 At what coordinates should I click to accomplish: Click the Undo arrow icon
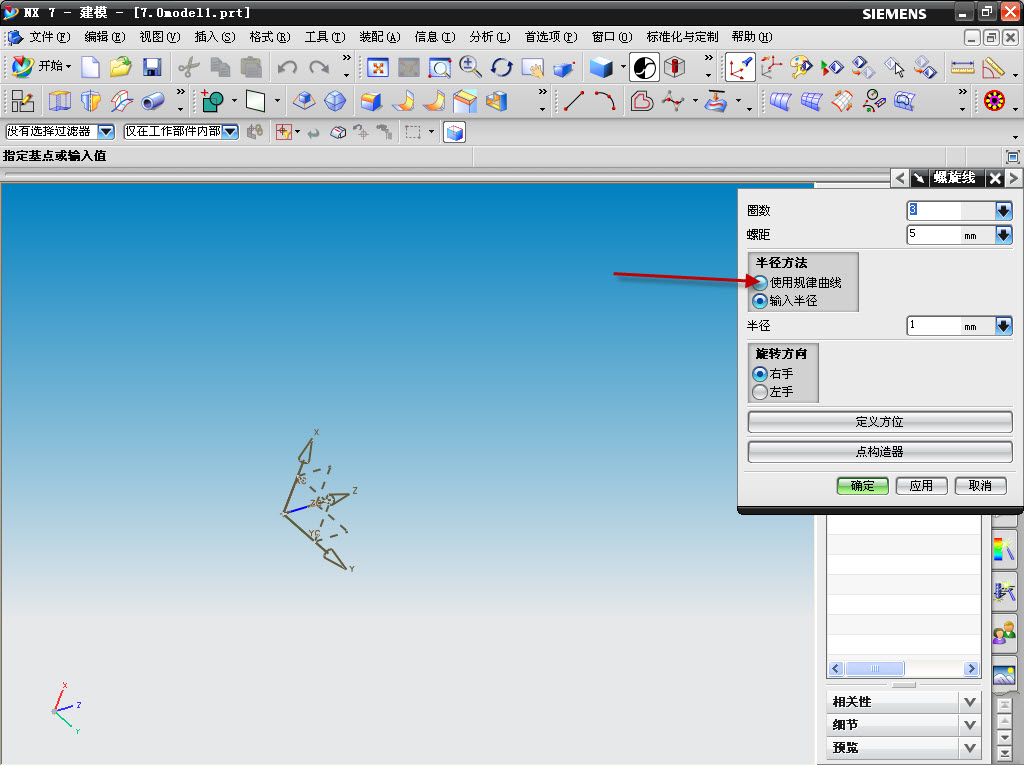pos(287,67)
